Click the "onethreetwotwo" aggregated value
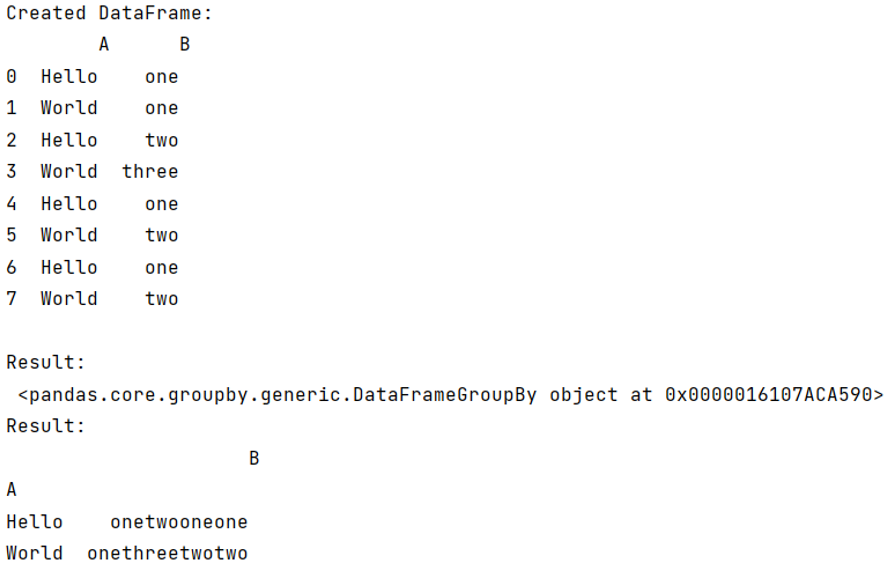Viewport: 888px width, 573px height. [167, 553]
